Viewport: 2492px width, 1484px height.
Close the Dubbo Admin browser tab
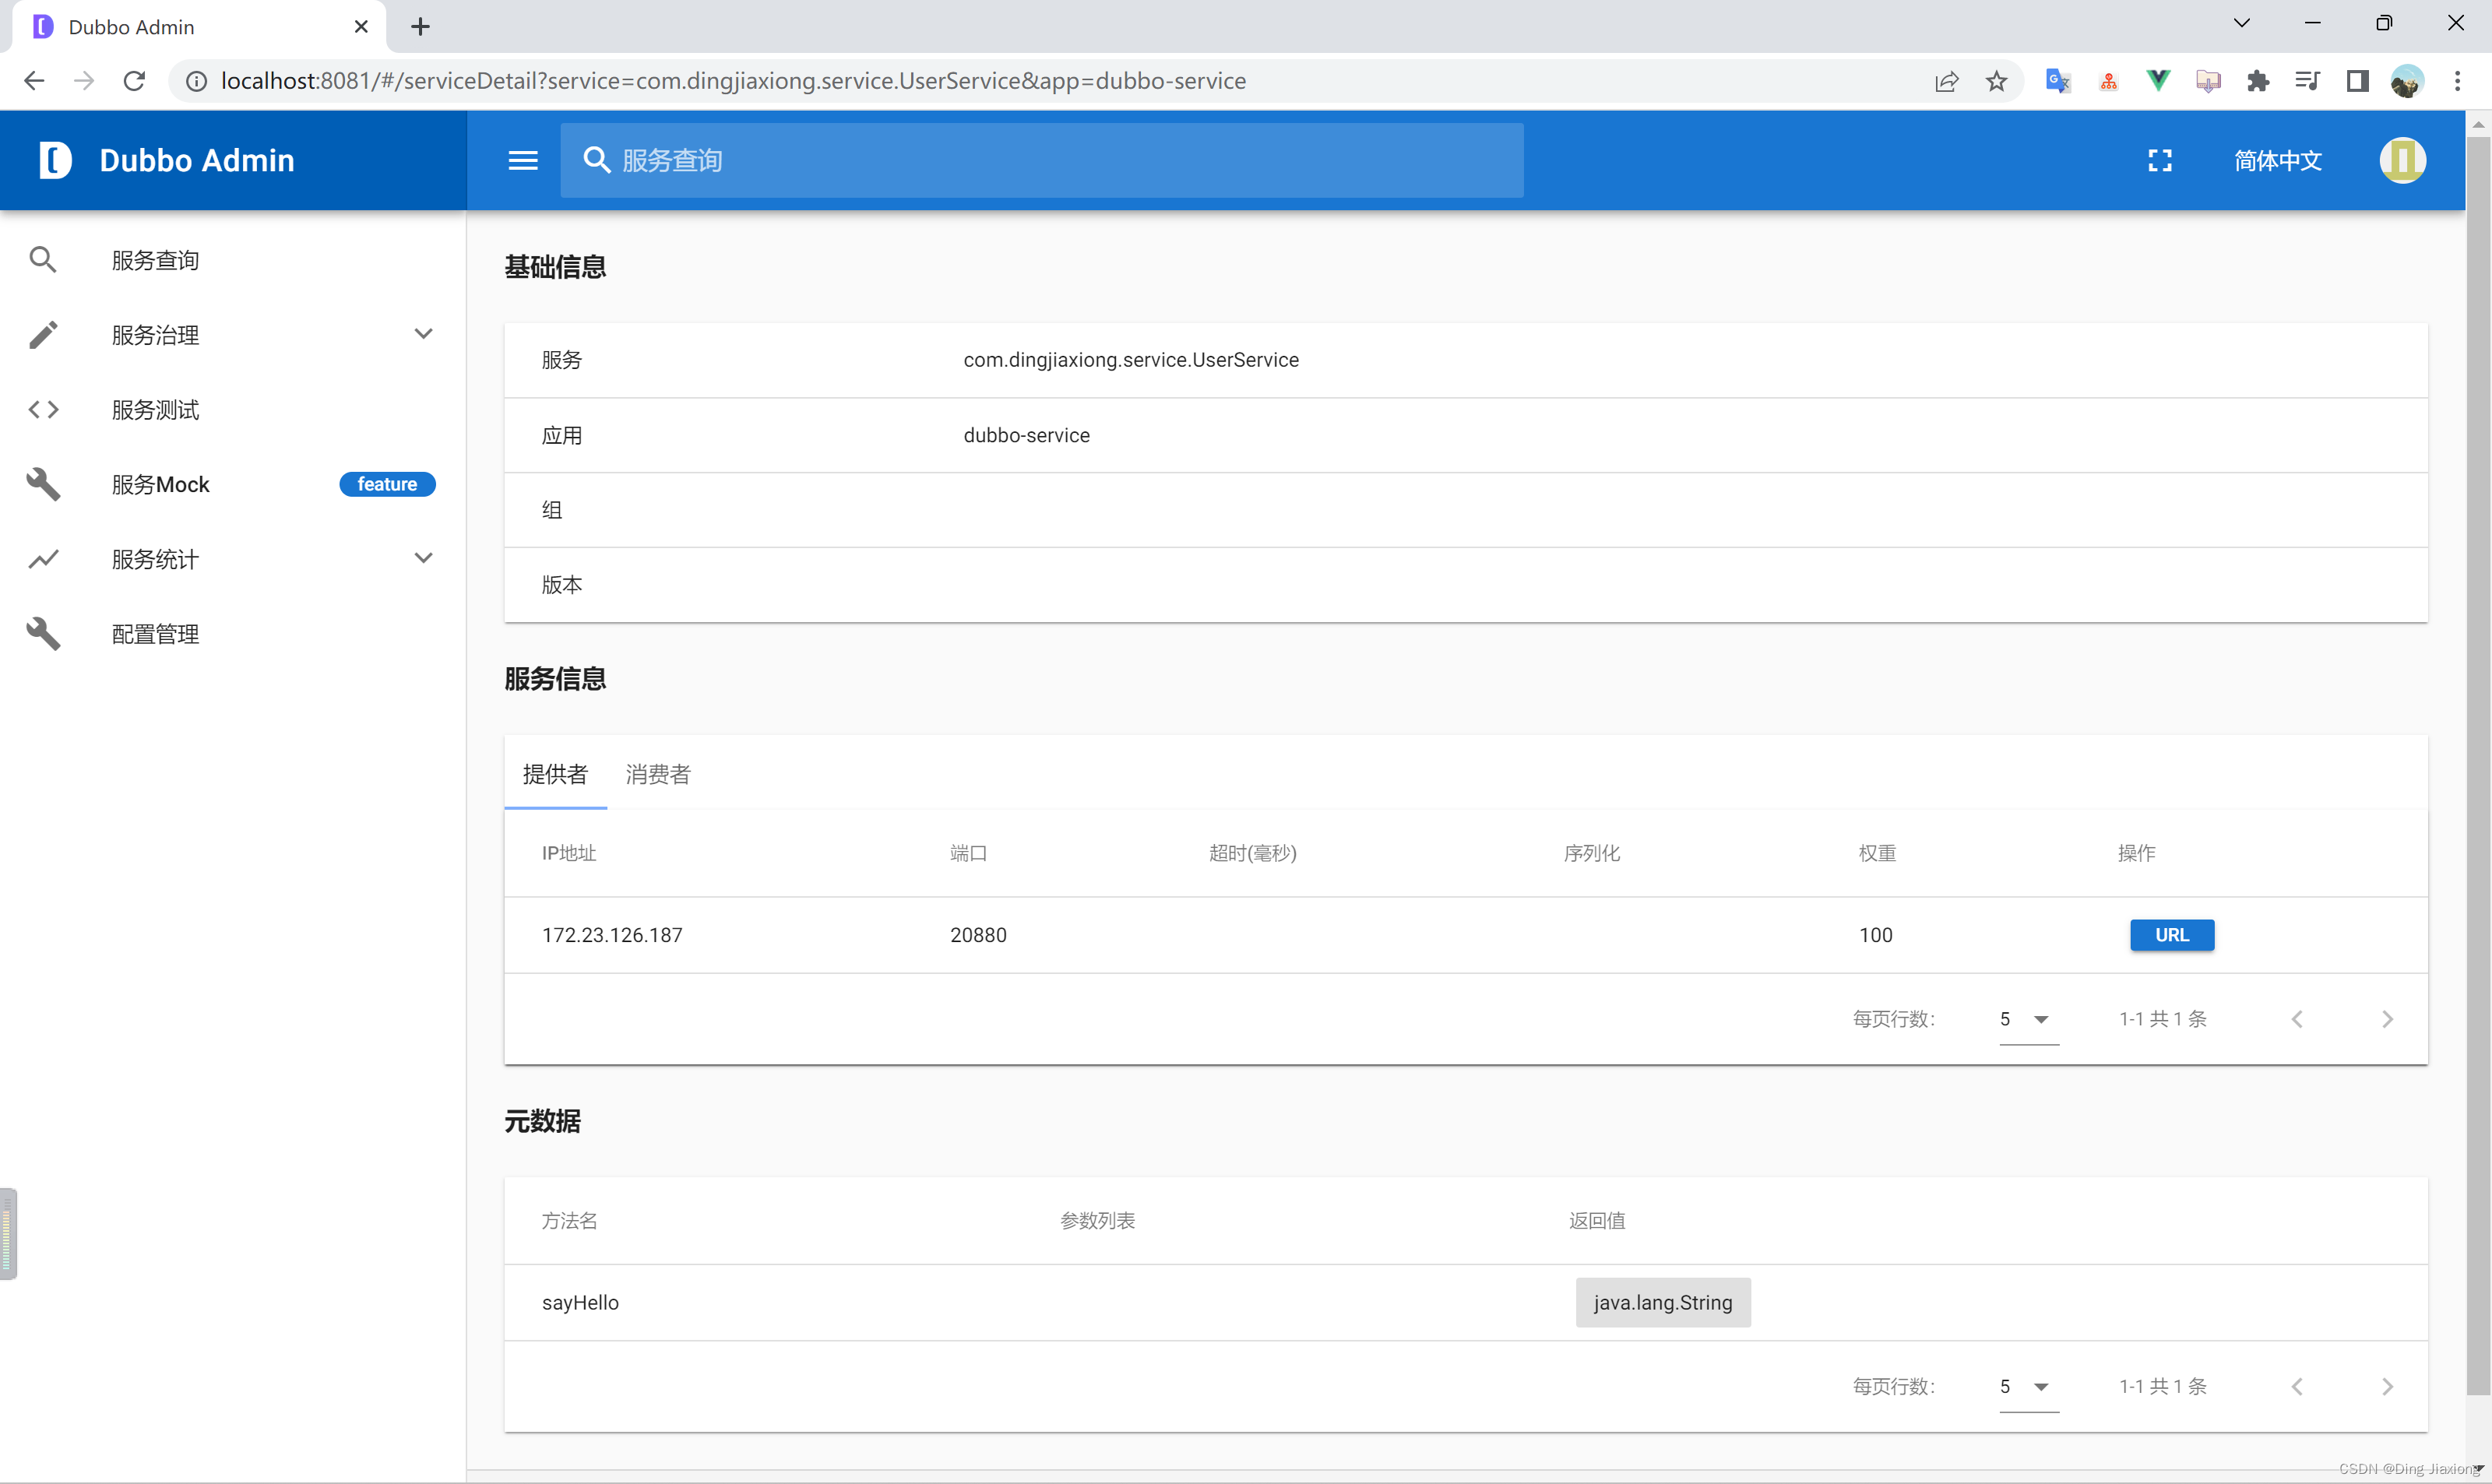click(x=361, y=27)
